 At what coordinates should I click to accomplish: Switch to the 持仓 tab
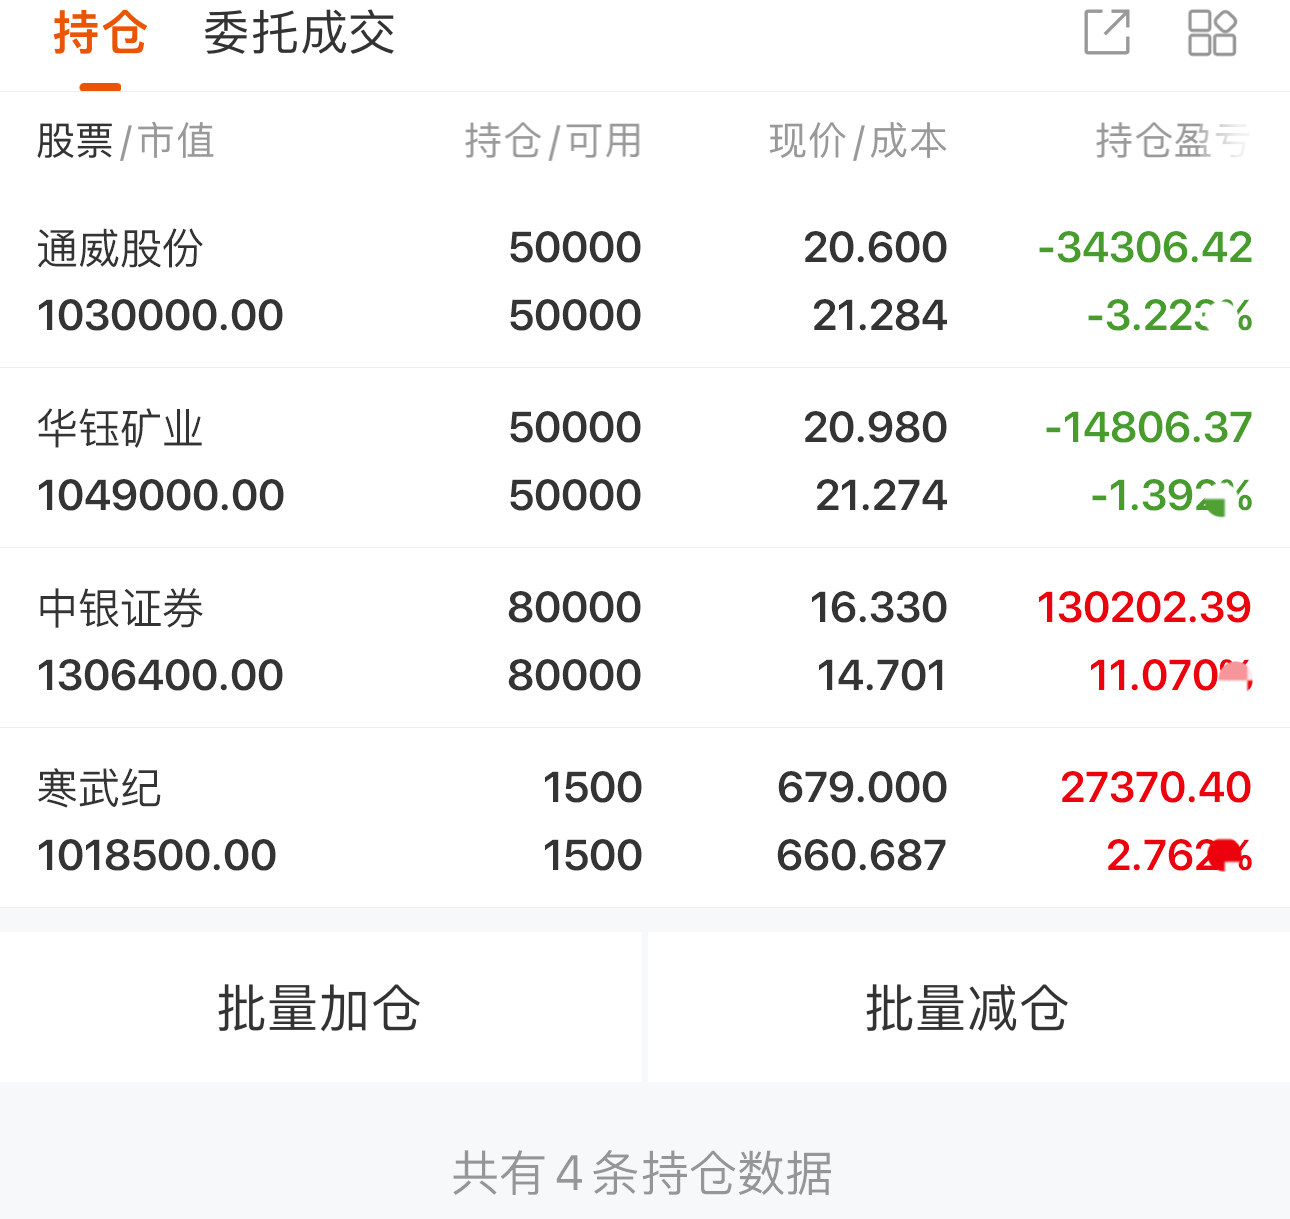pyautogui.click(x=100, y=33)
